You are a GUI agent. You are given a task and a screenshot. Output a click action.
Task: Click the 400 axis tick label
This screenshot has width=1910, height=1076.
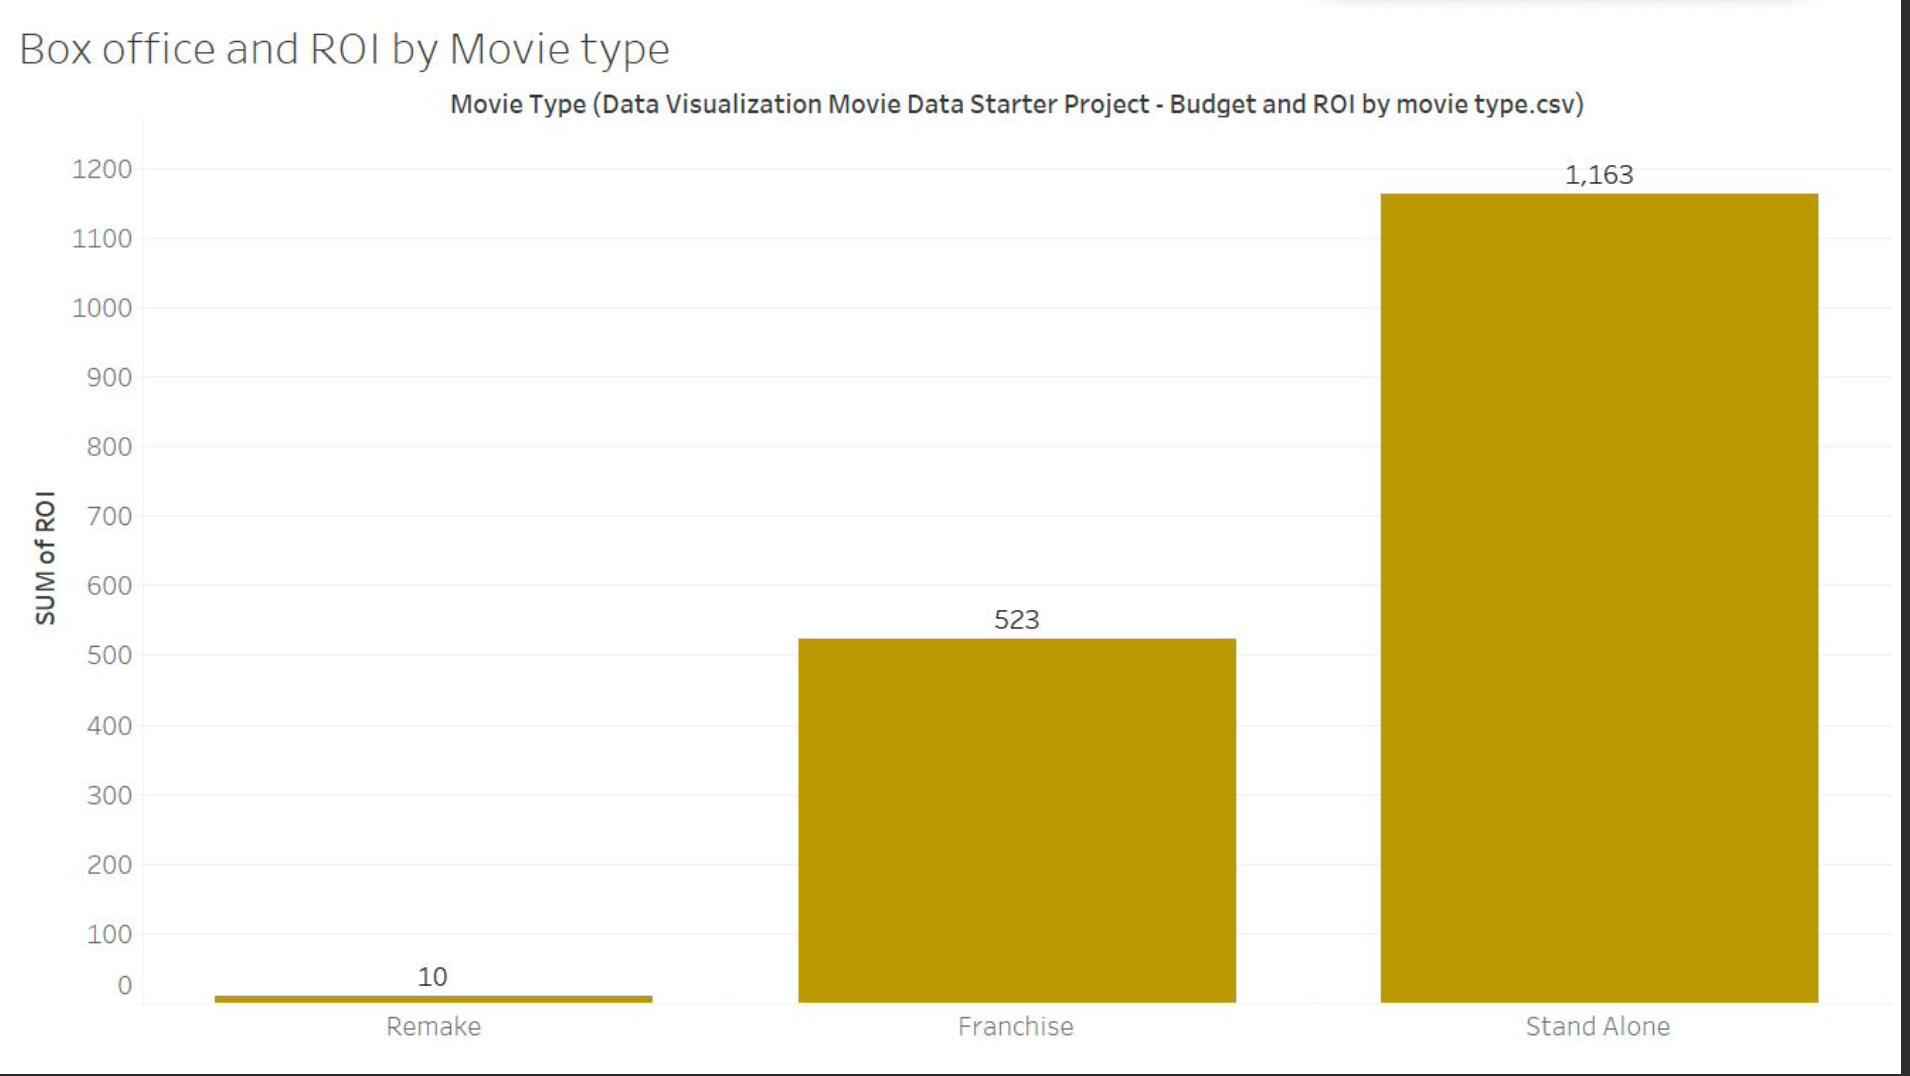point(109,726)
